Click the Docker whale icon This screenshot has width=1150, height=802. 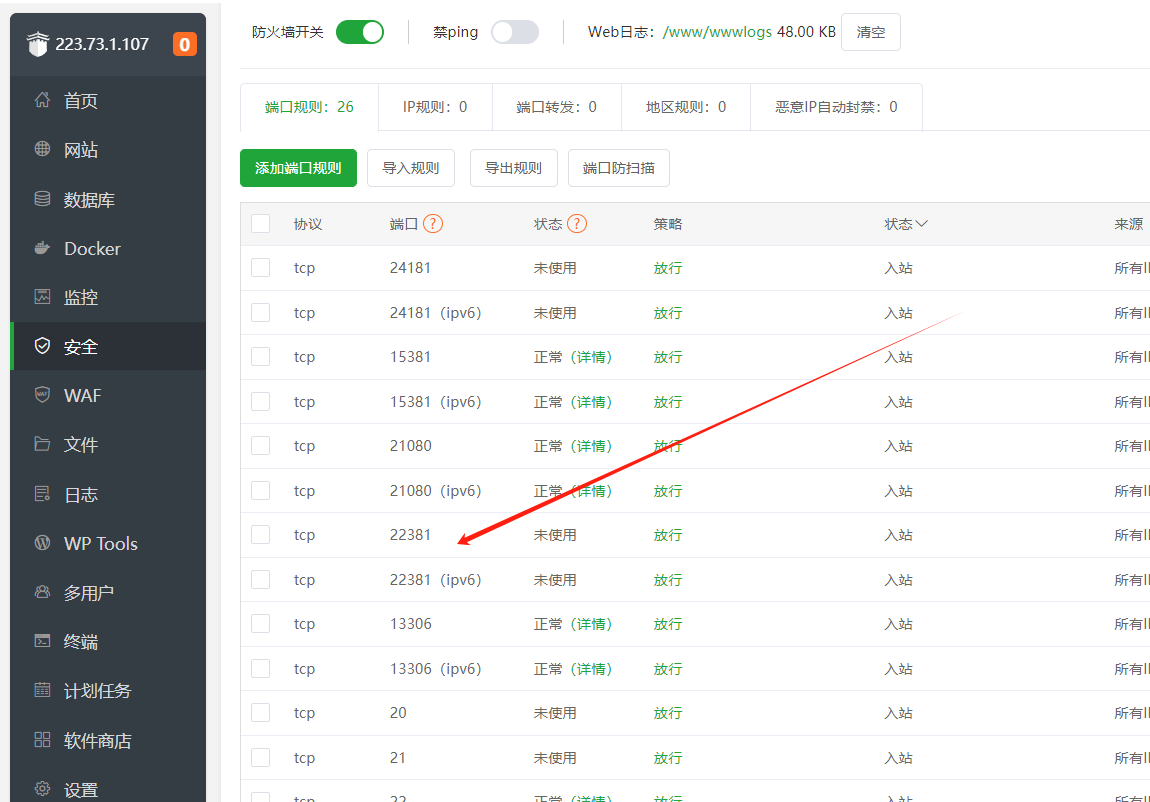tap(43, 248)
